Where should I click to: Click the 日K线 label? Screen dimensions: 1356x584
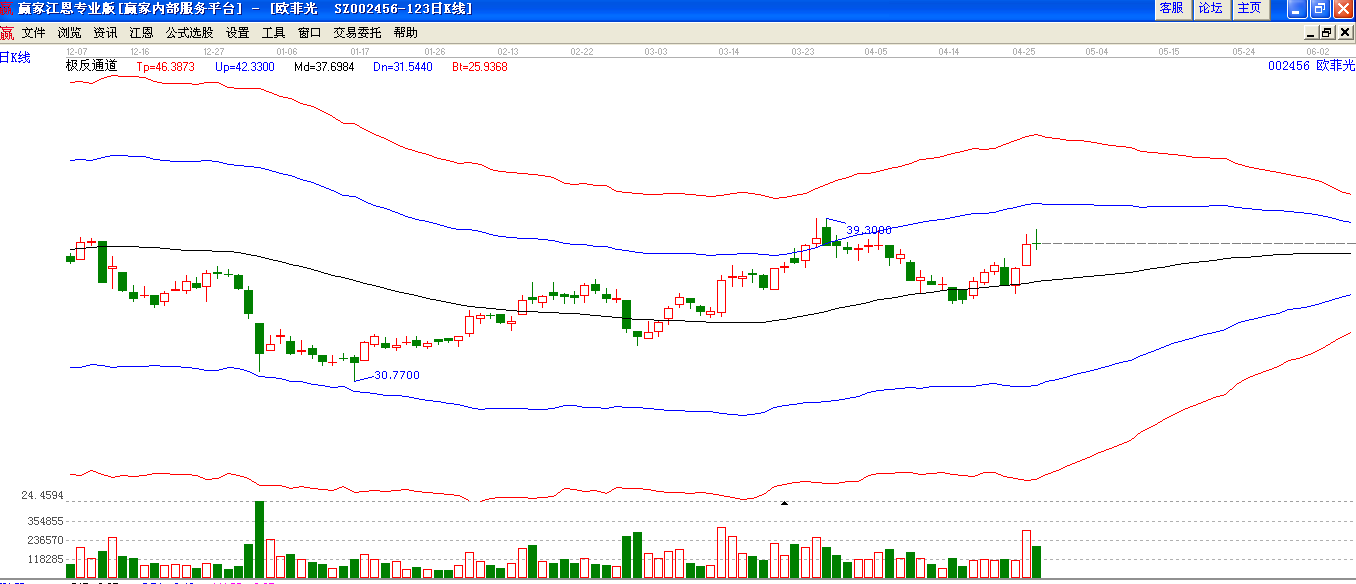coord(15,58)
